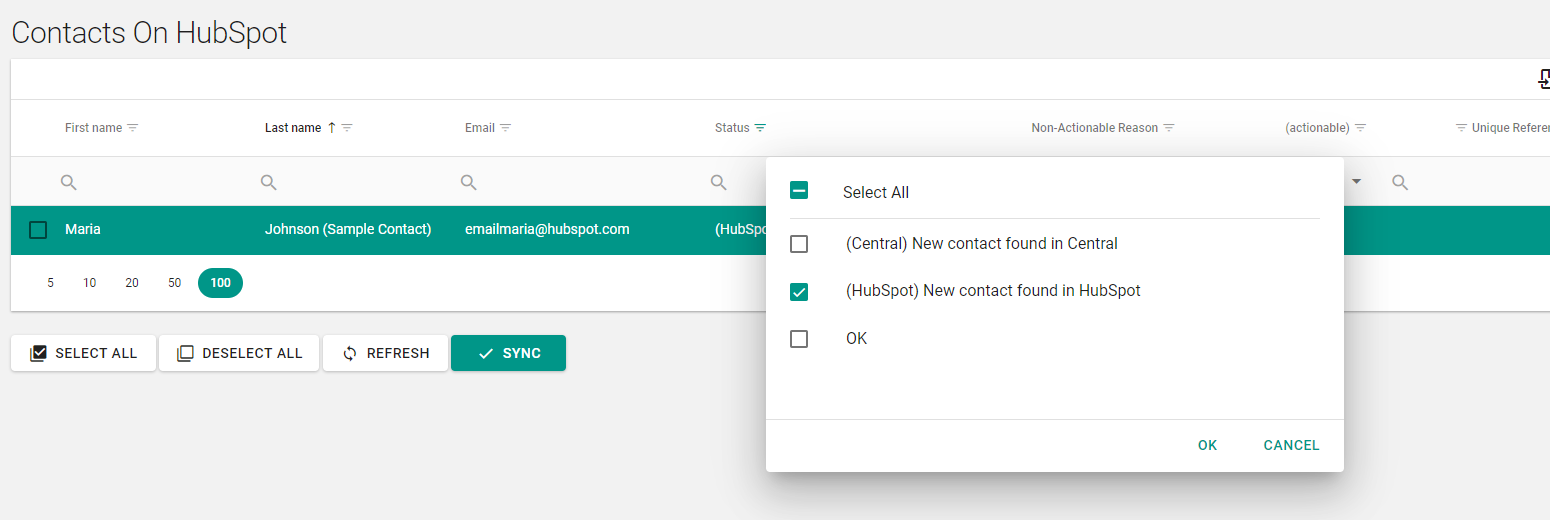Image resolution: width=1550 pixels, height=520 pixels.
Task: Click the Johnson (Sample Contact) cell
Action: 348,230
